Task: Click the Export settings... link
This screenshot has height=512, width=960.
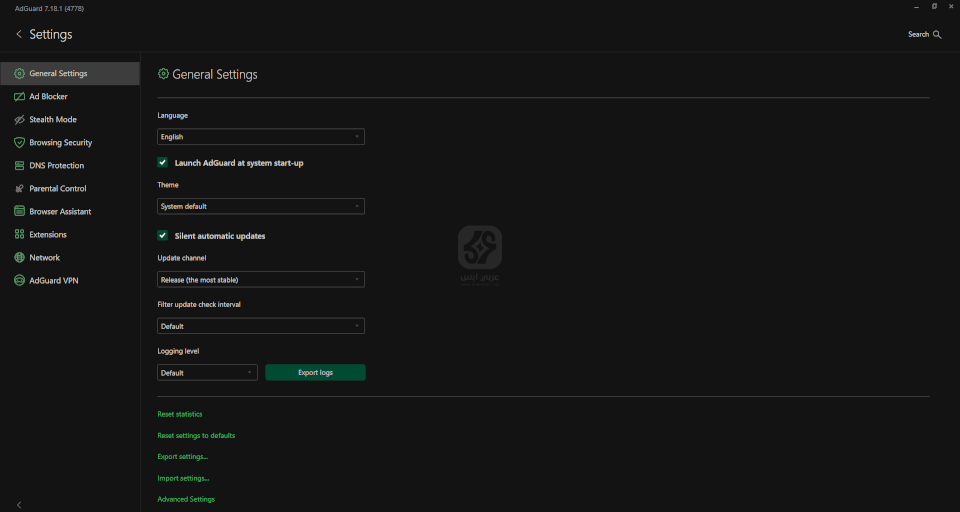Action: pyautogui.click(x=182, y=457)
